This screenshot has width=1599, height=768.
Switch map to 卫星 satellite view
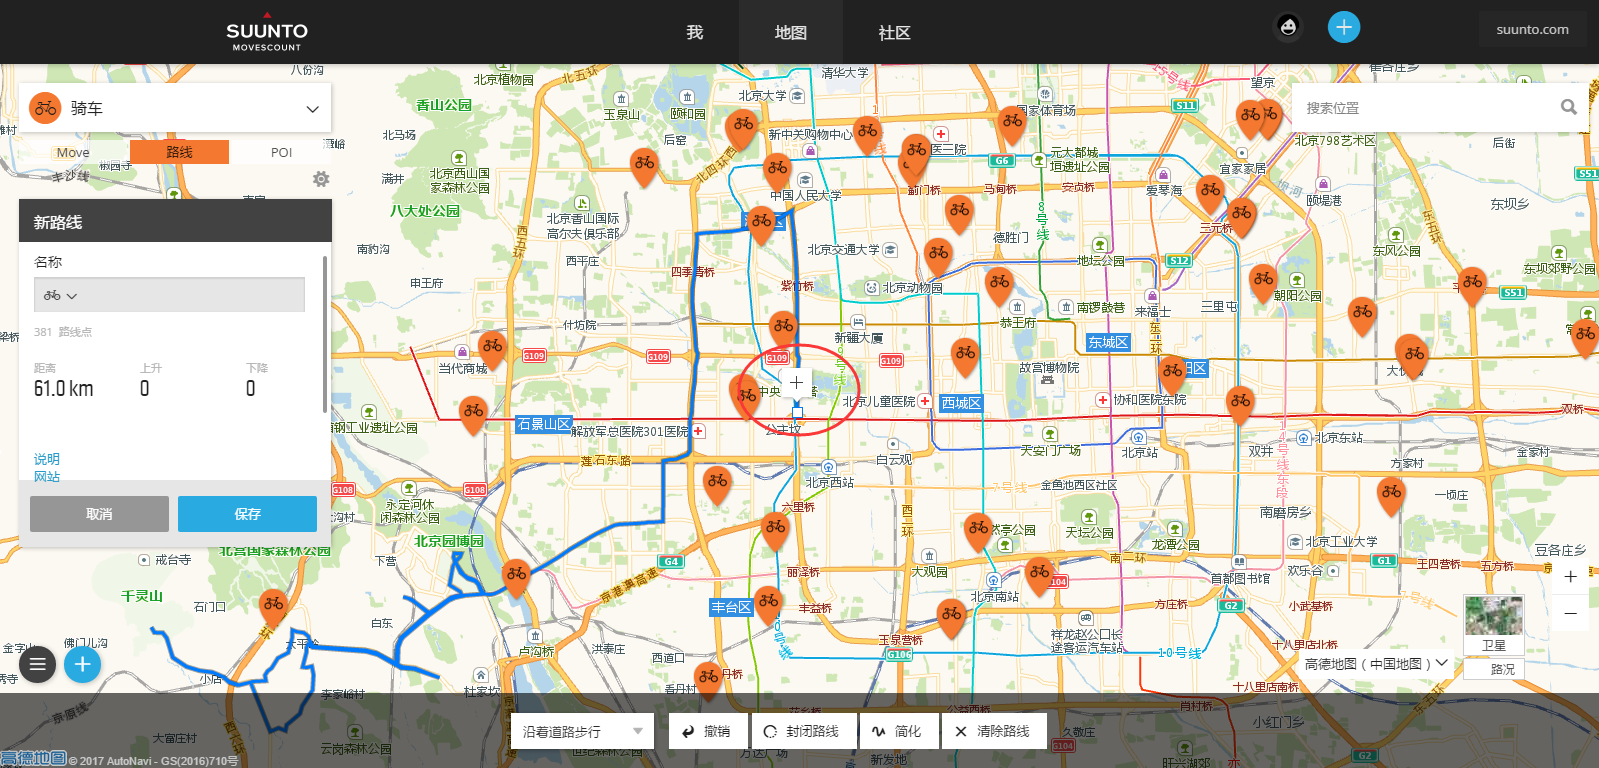(x=1494, y=625)
